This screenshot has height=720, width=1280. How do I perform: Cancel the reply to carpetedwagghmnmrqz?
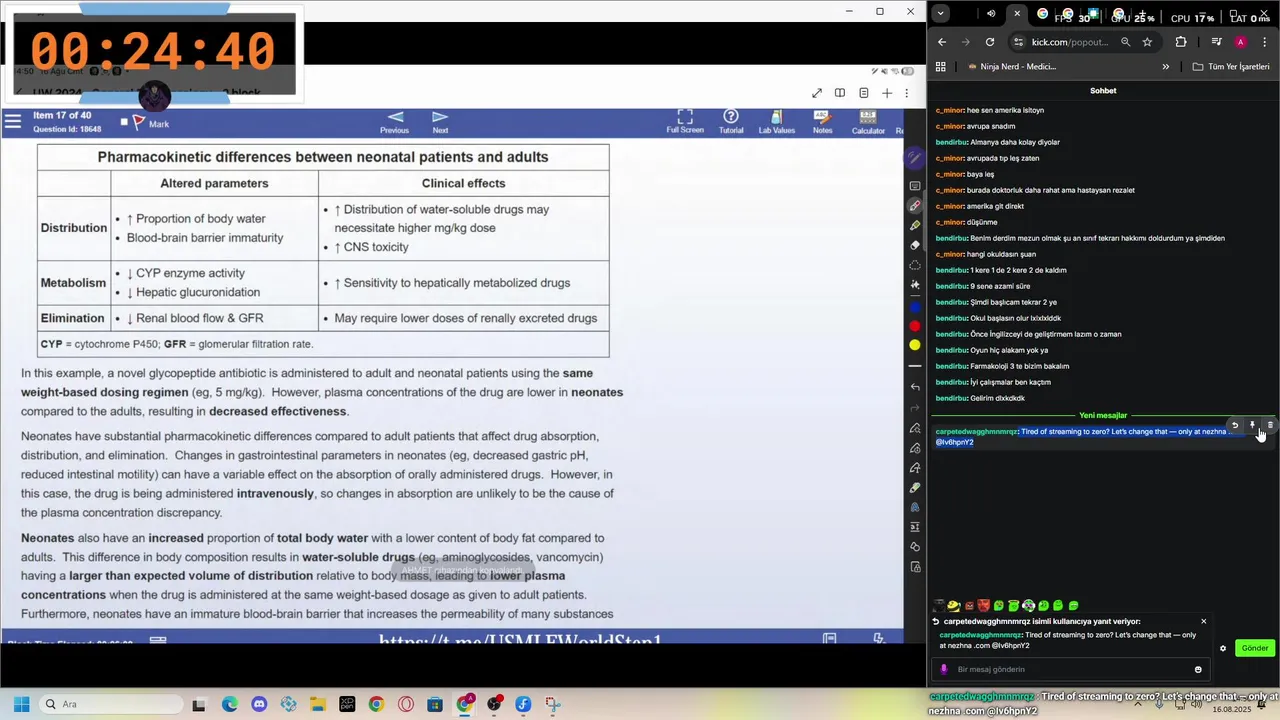point(1203,621)
